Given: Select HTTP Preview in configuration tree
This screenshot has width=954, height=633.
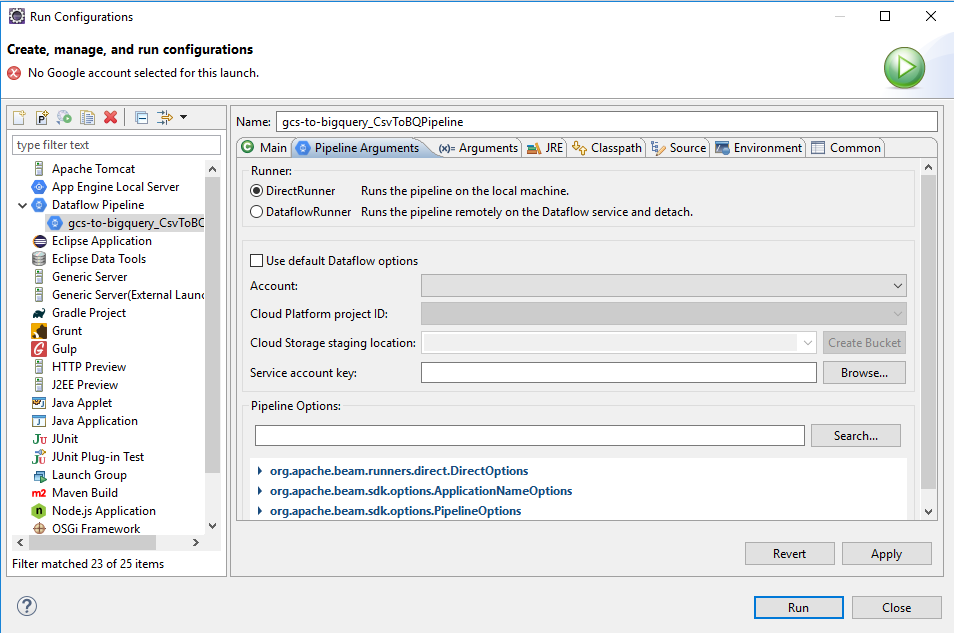Looking at the screenshot, I should point(89,367).
